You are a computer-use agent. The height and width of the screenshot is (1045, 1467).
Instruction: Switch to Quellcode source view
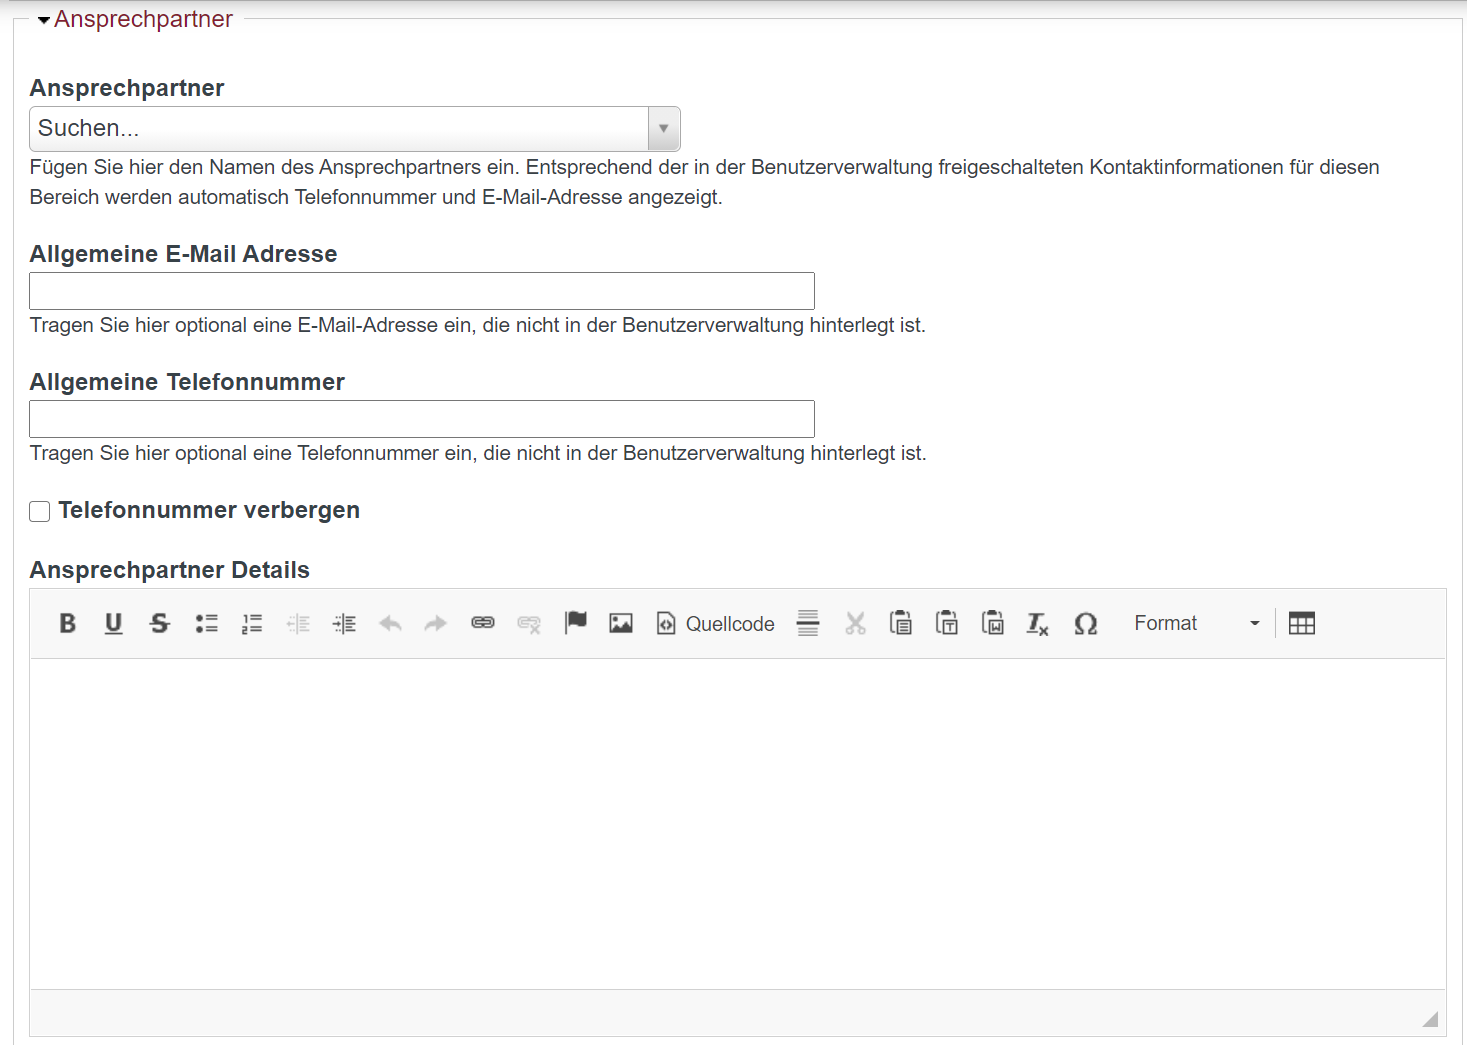(716, 624)
